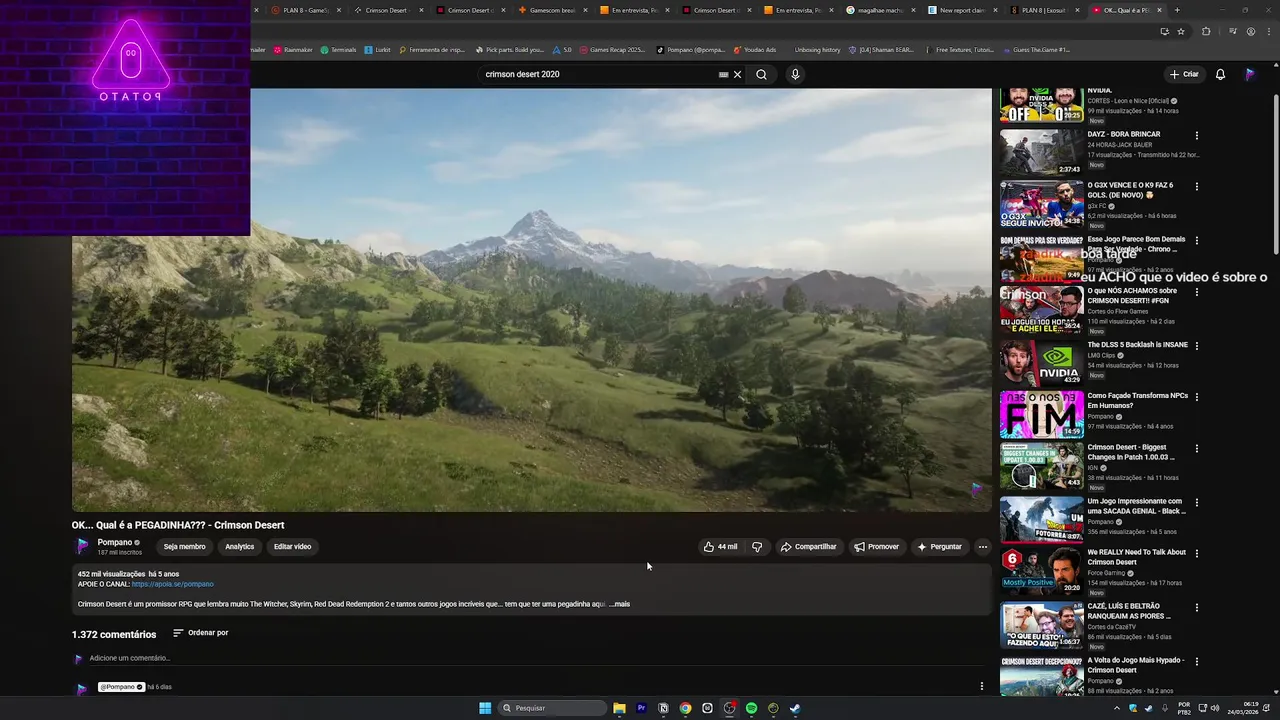Open menu for DAYZ - BORA BRINCAR video
This screenshot has height=720, width=1280.
click(x=1197, y=136)
